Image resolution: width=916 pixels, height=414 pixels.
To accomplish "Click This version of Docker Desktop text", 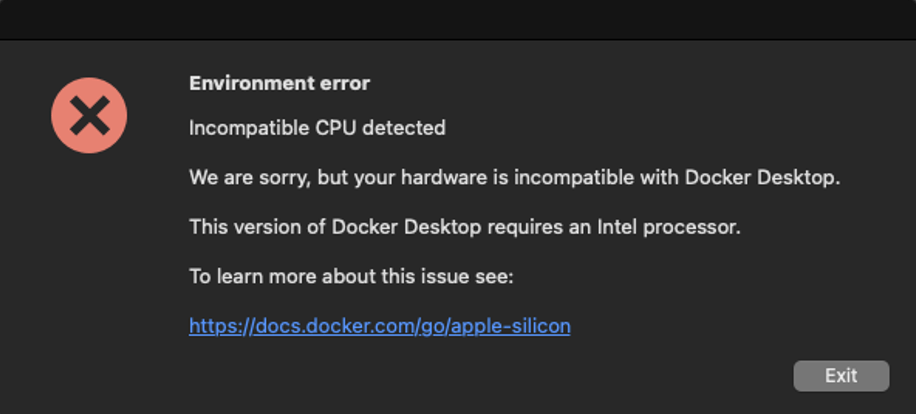I will (x=335, y=227).
